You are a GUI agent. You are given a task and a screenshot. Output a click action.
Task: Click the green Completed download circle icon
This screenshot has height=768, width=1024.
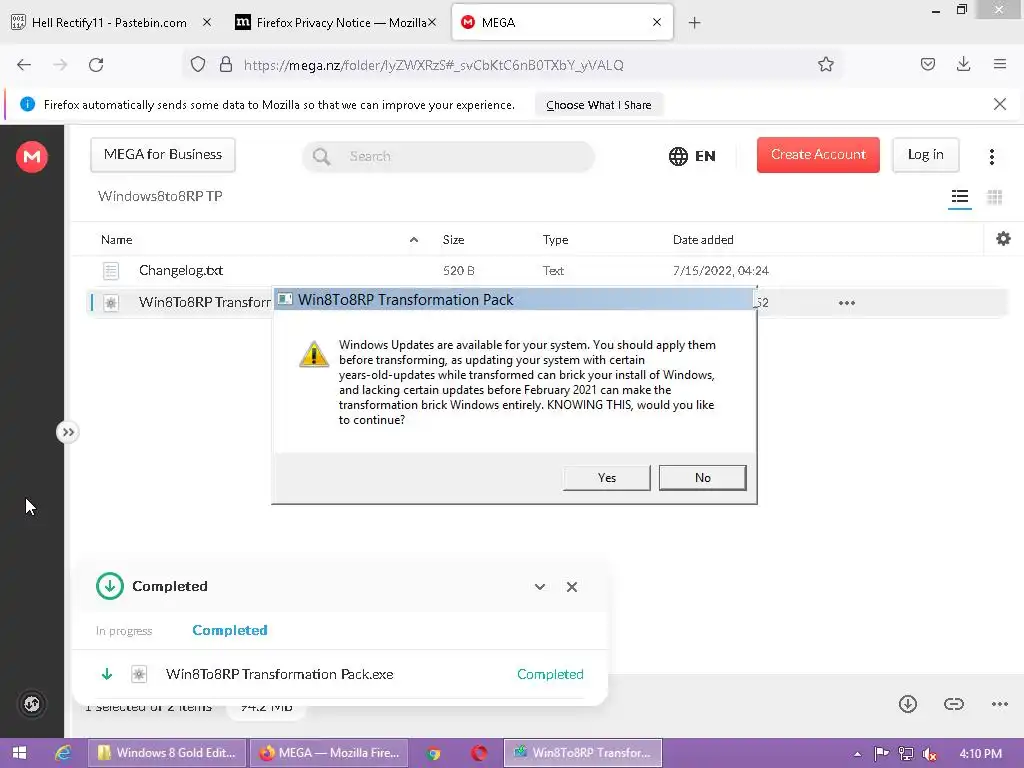click(110, 586)
